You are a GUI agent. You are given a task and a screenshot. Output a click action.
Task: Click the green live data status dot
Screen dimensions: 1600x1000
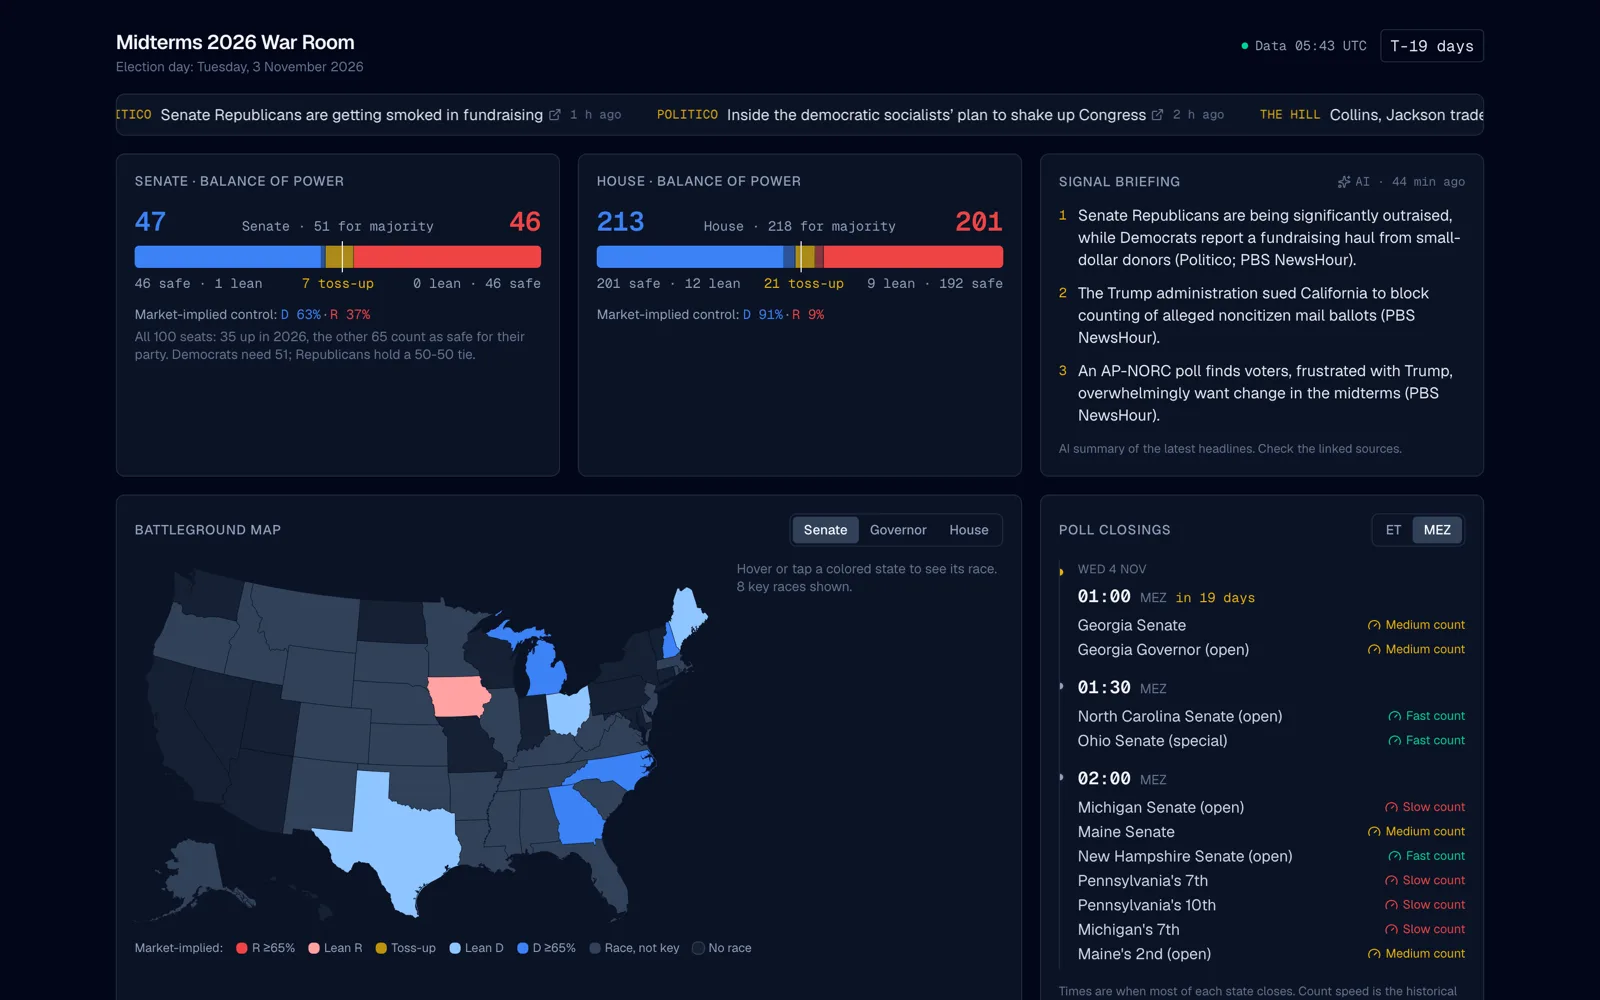point(1245,46)
